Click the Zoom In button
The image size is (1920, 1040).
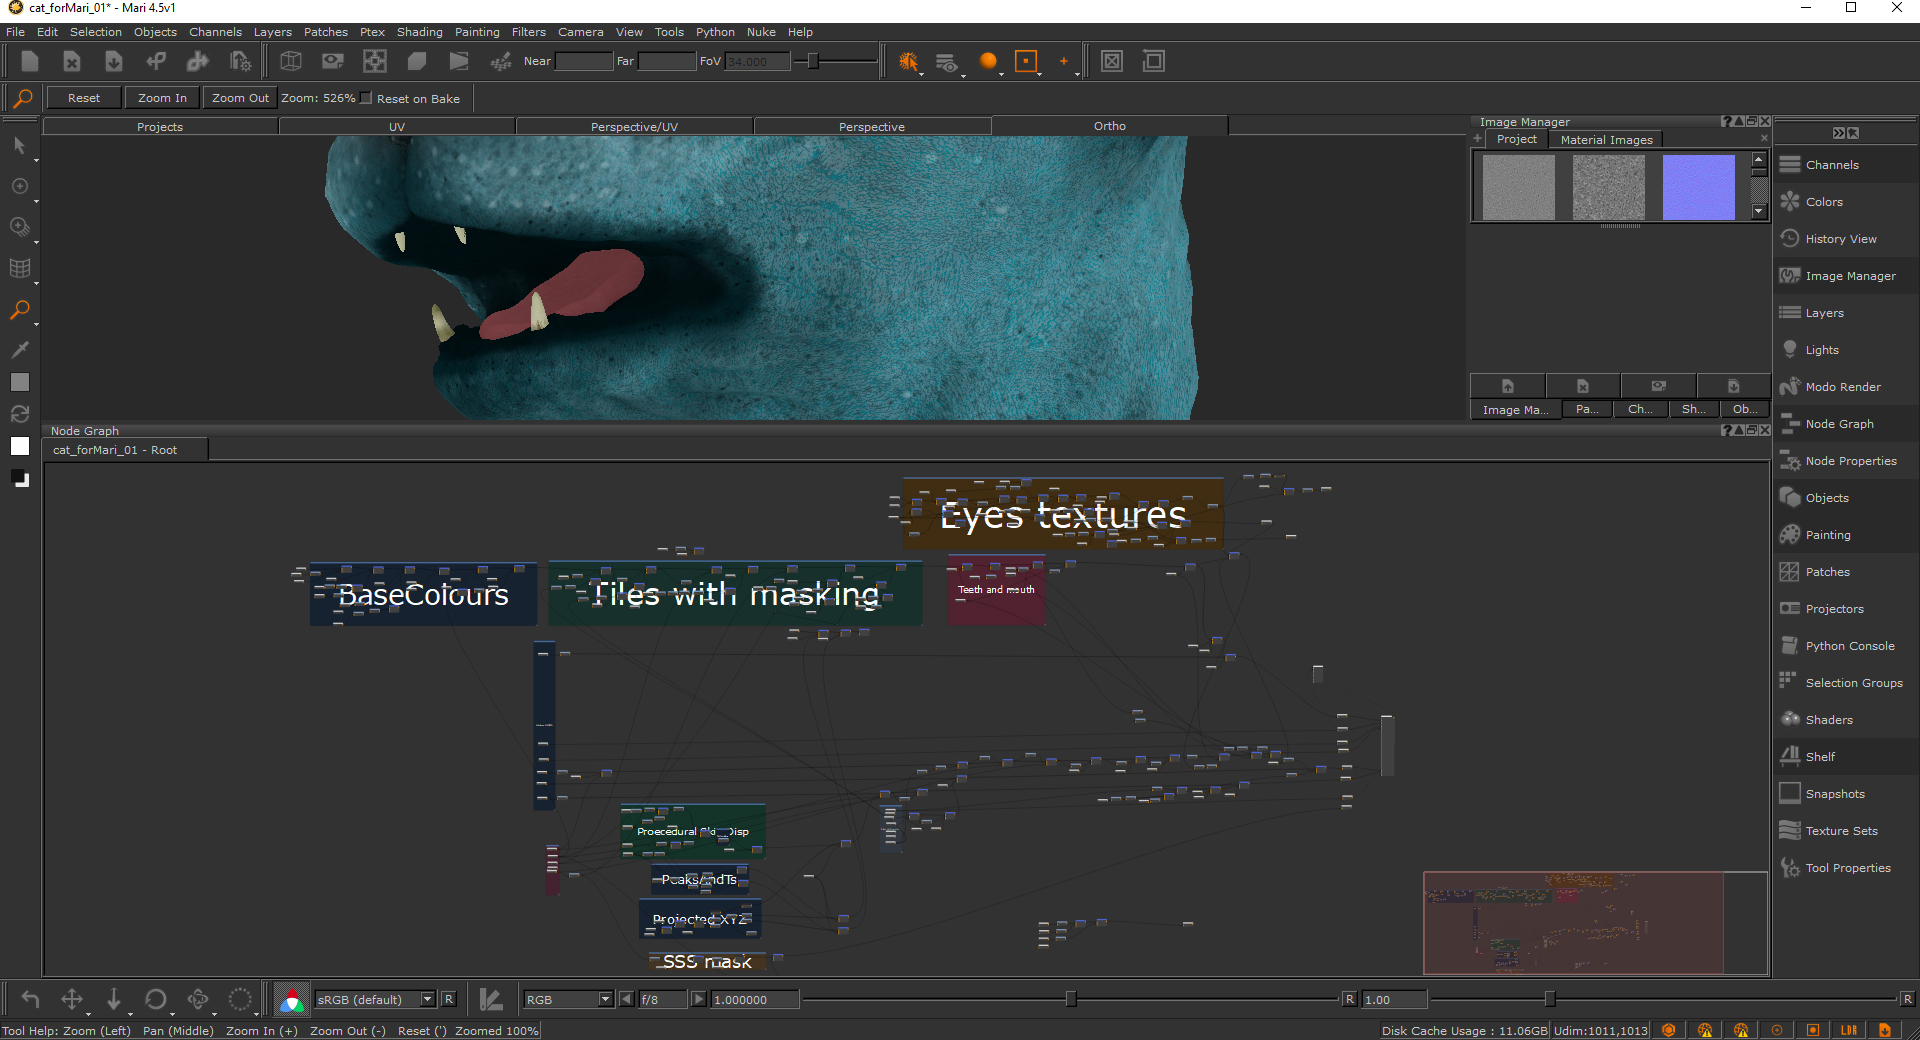click(162, 98)
